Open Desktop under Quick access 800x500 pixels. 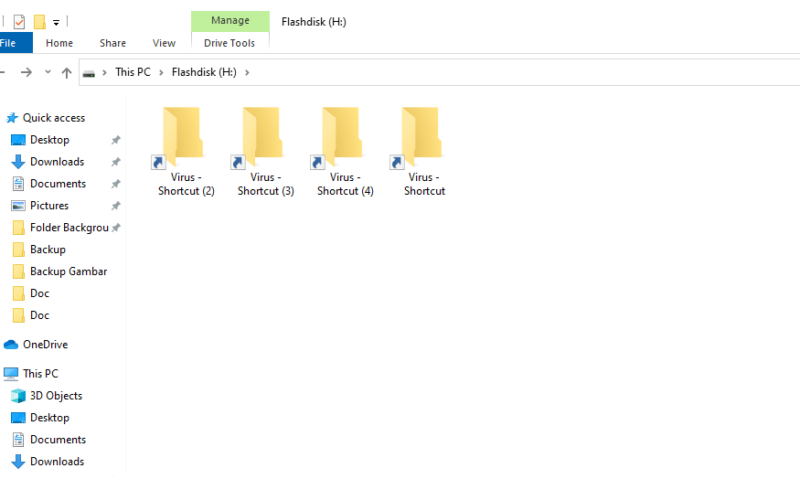tap(49, 140)
